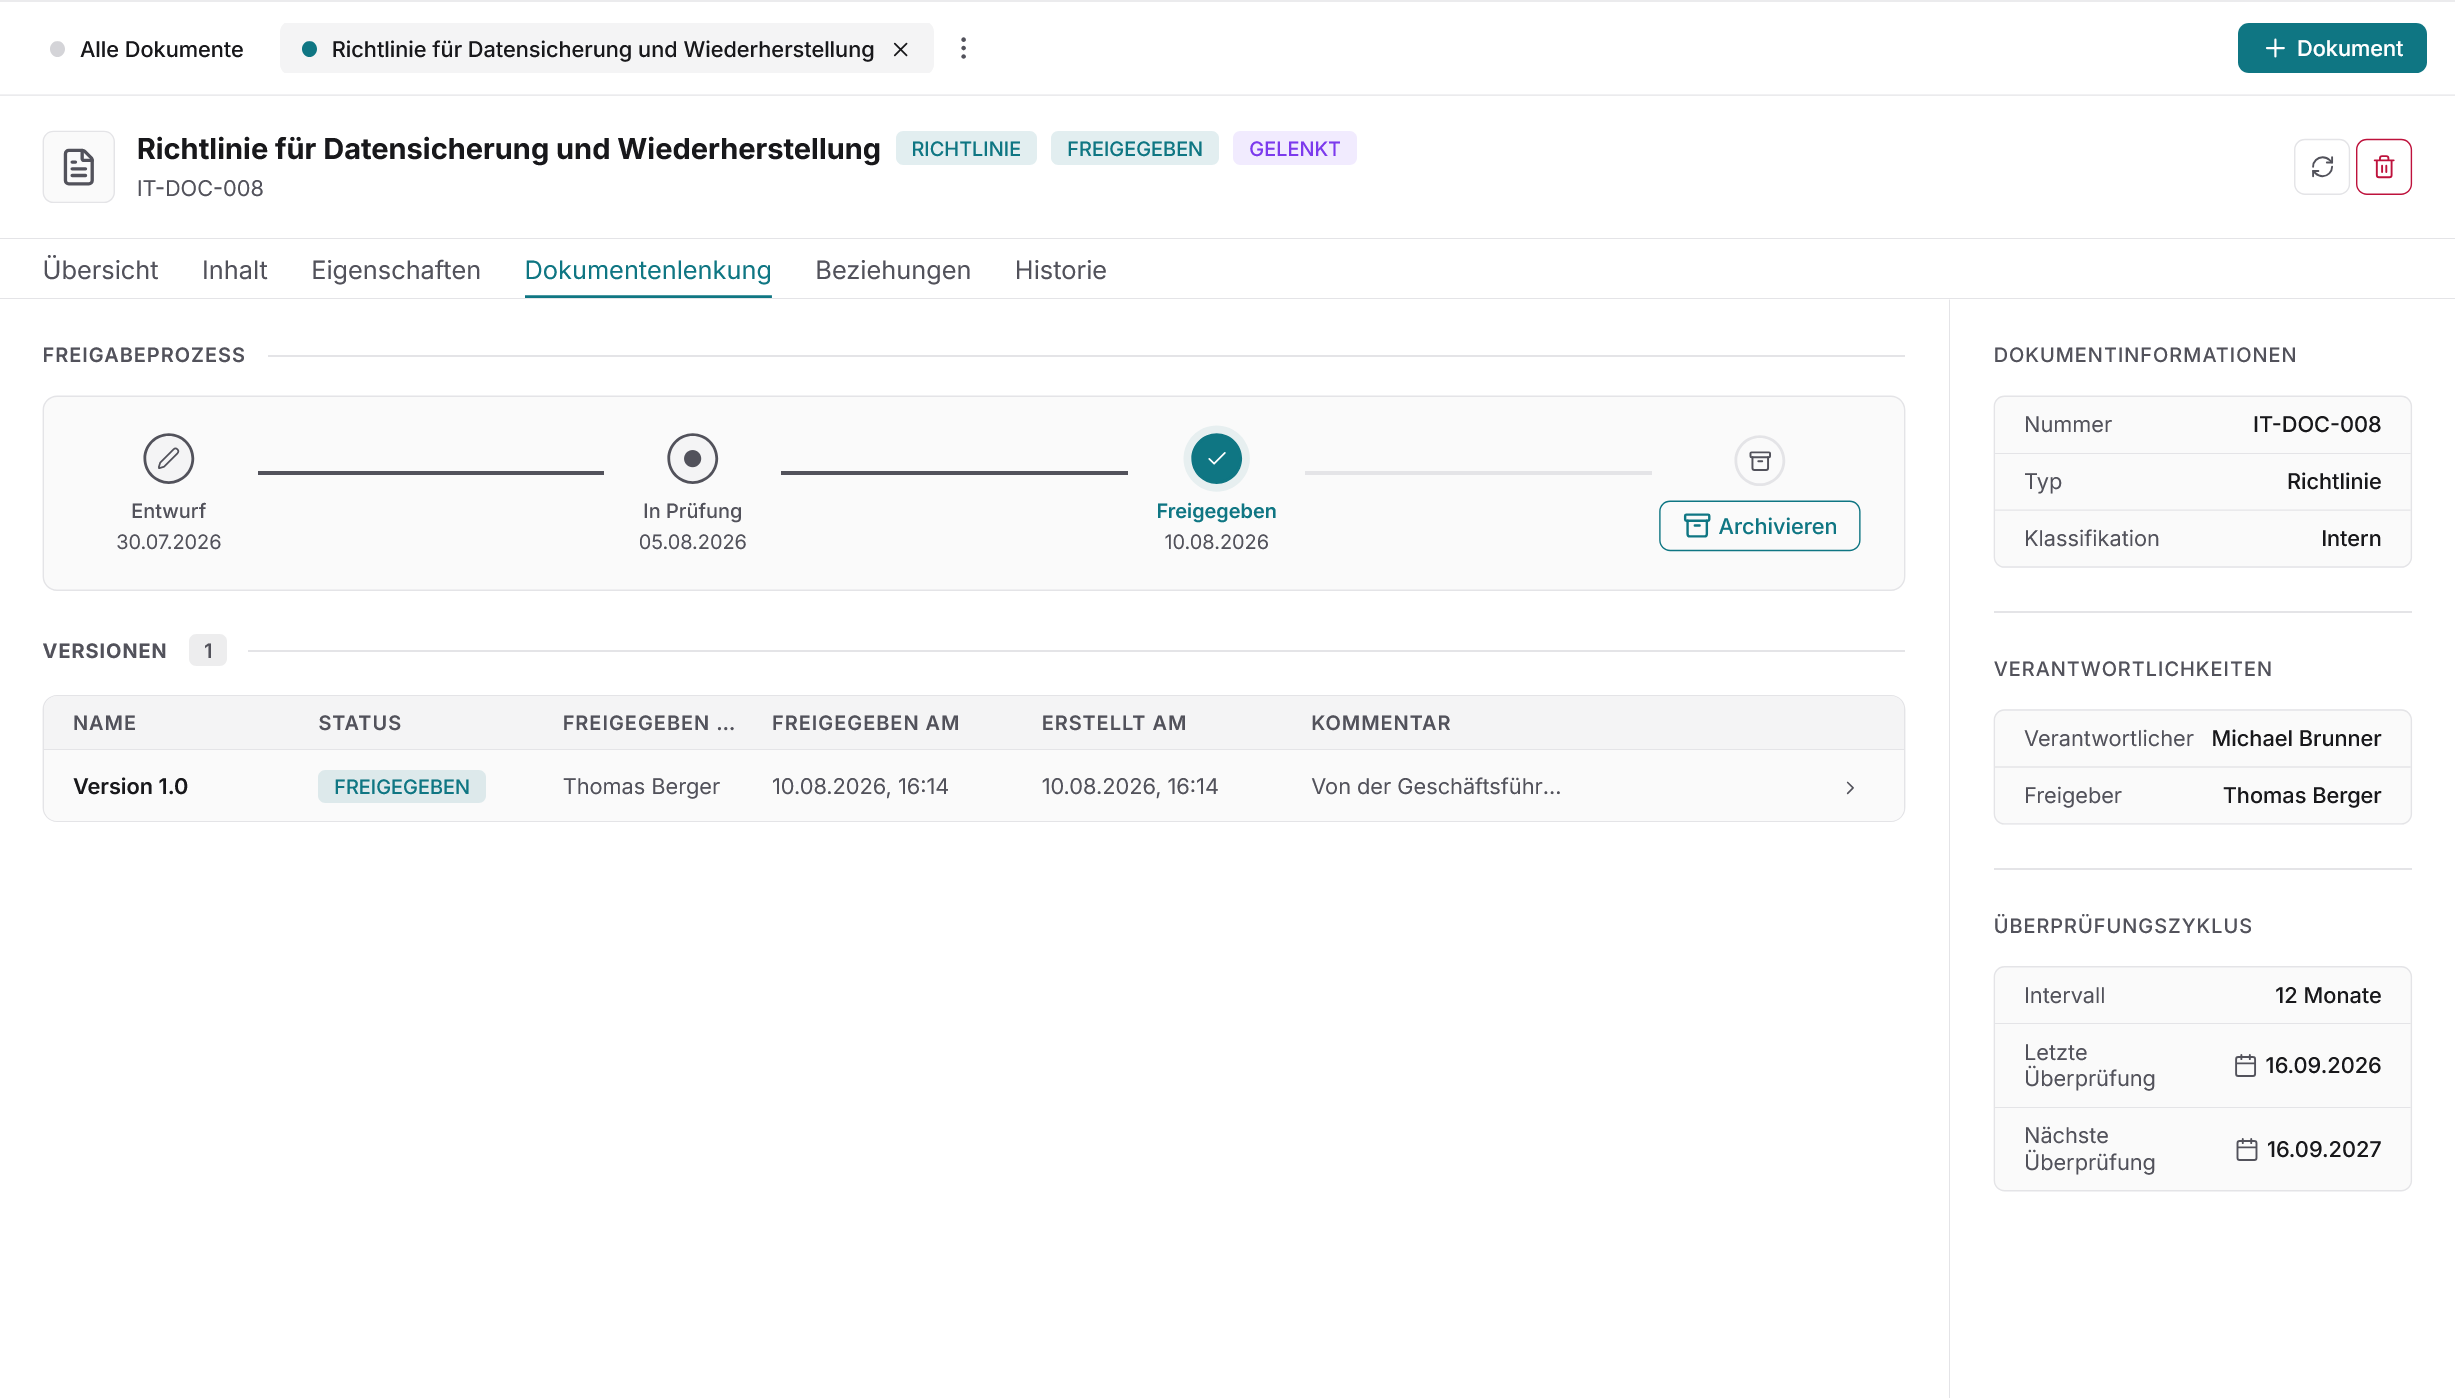Click the KOMMENTAR column header
This screenshot has width=2455, height=1398.
click(x=1381, y=723)
